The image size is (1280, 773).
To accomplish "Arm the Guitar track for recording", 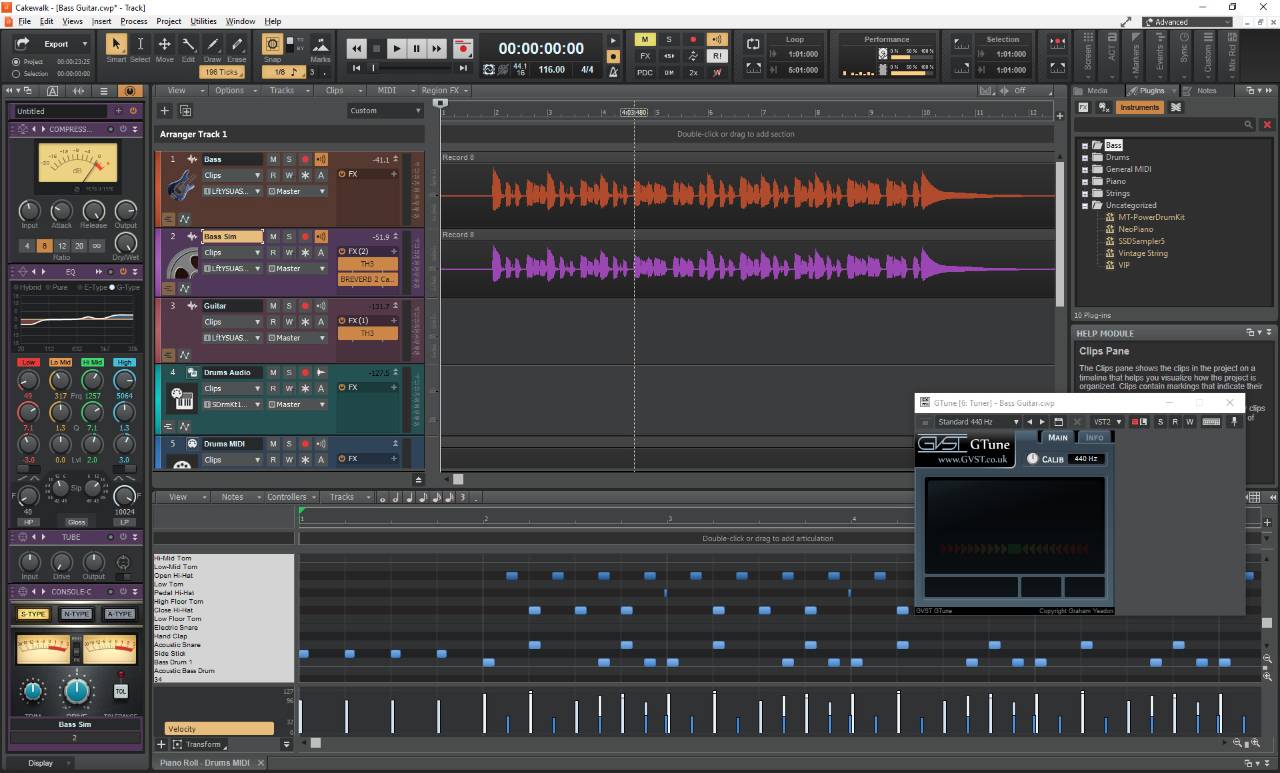I will 305,306.
